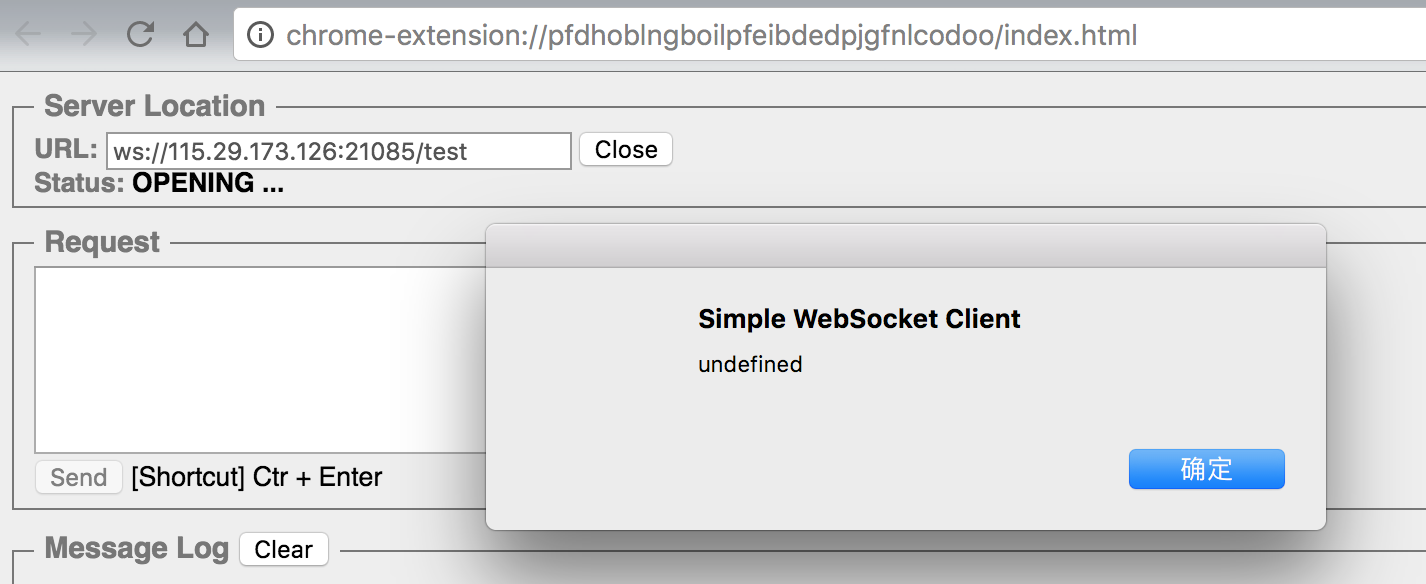Click the '[Shortcut] Ctr + Enter' hint

(x=256, y=477)
